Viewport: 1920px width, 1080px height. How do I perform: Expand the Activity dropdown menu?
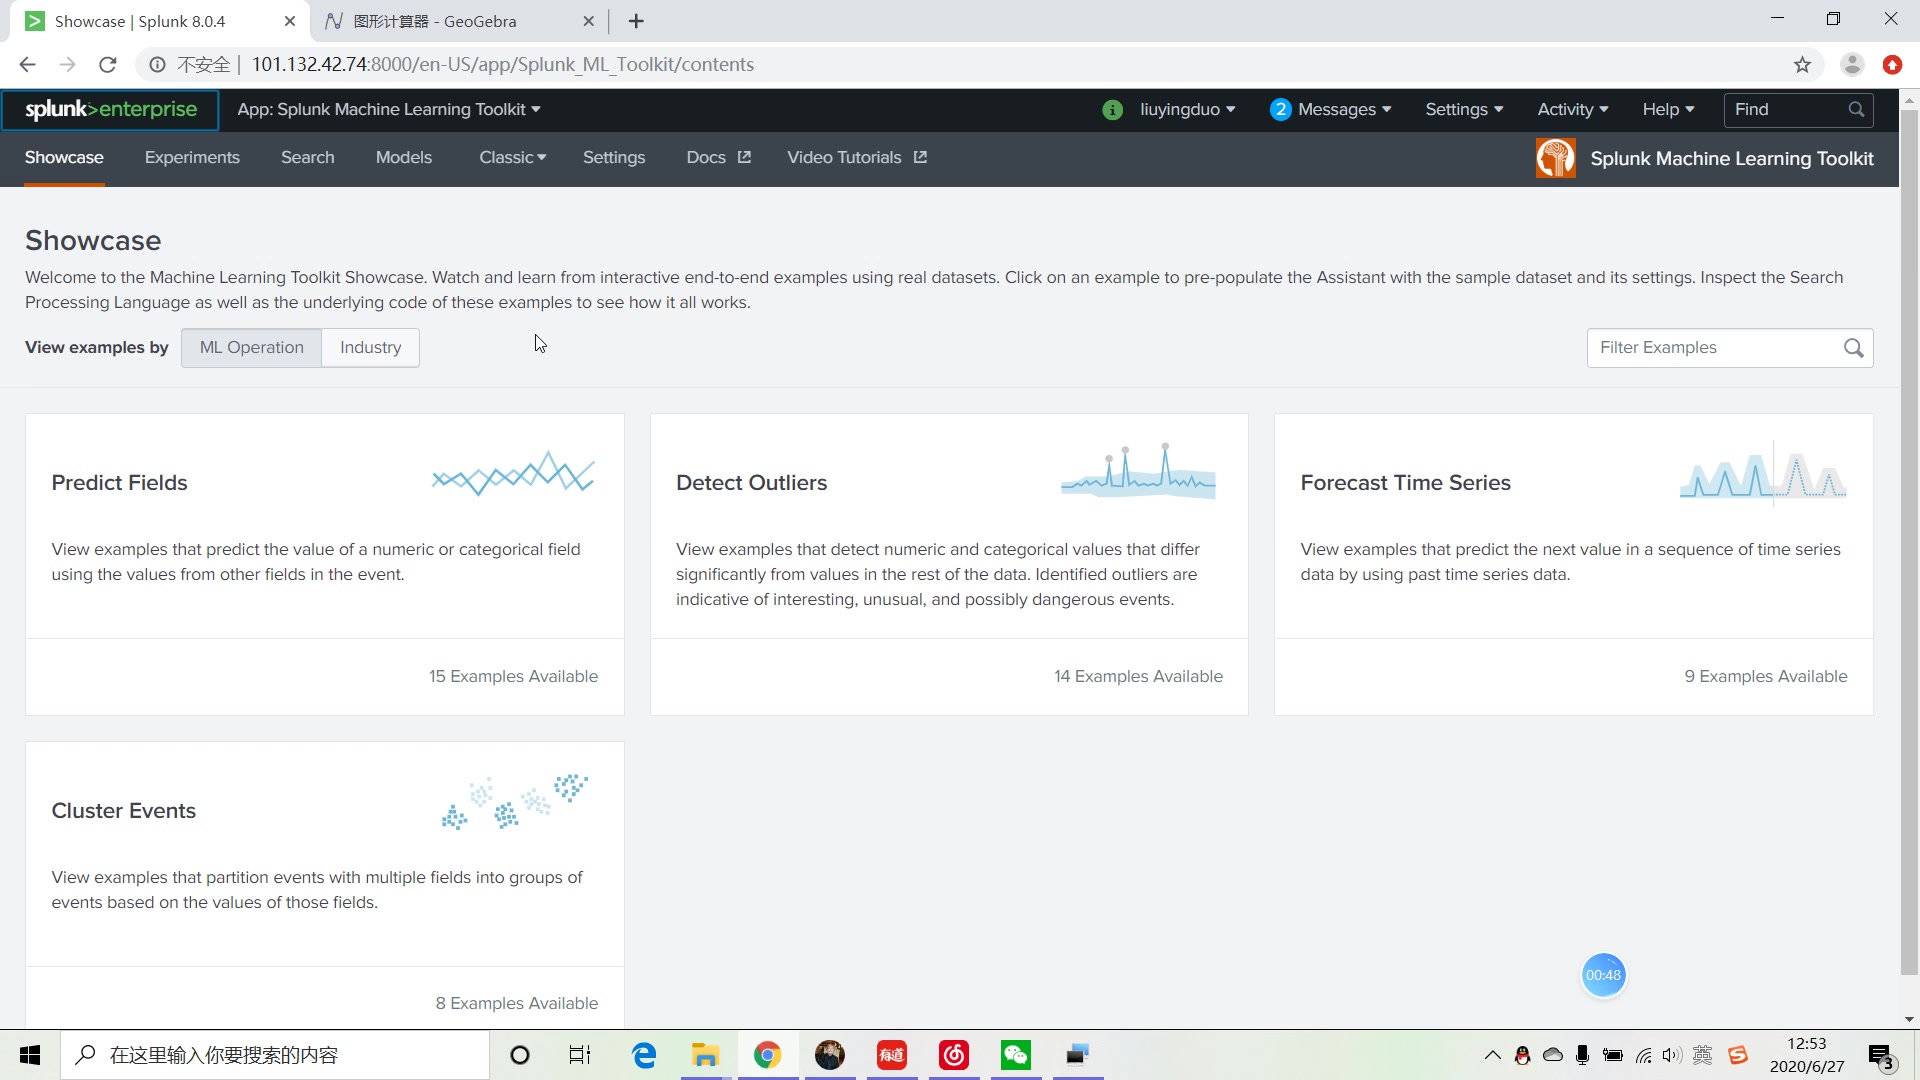(x=1572, y=108)
